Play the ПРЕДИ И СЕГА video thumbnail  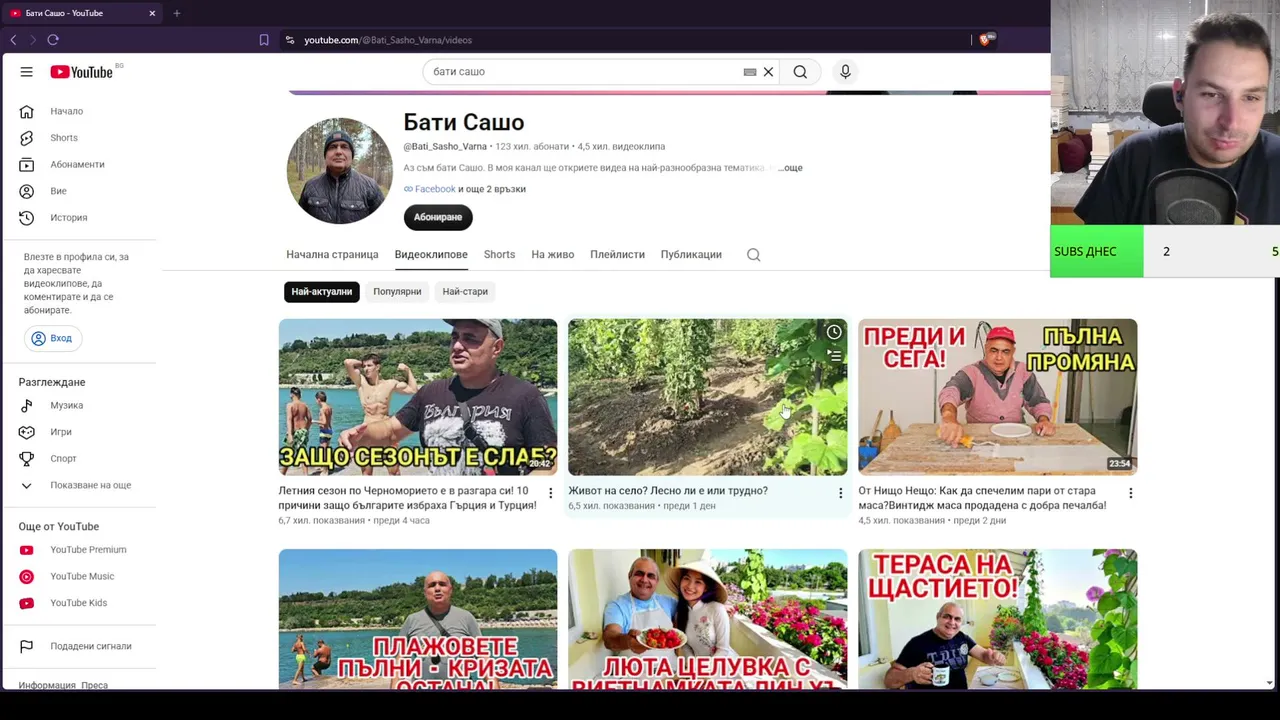[998, 397]
